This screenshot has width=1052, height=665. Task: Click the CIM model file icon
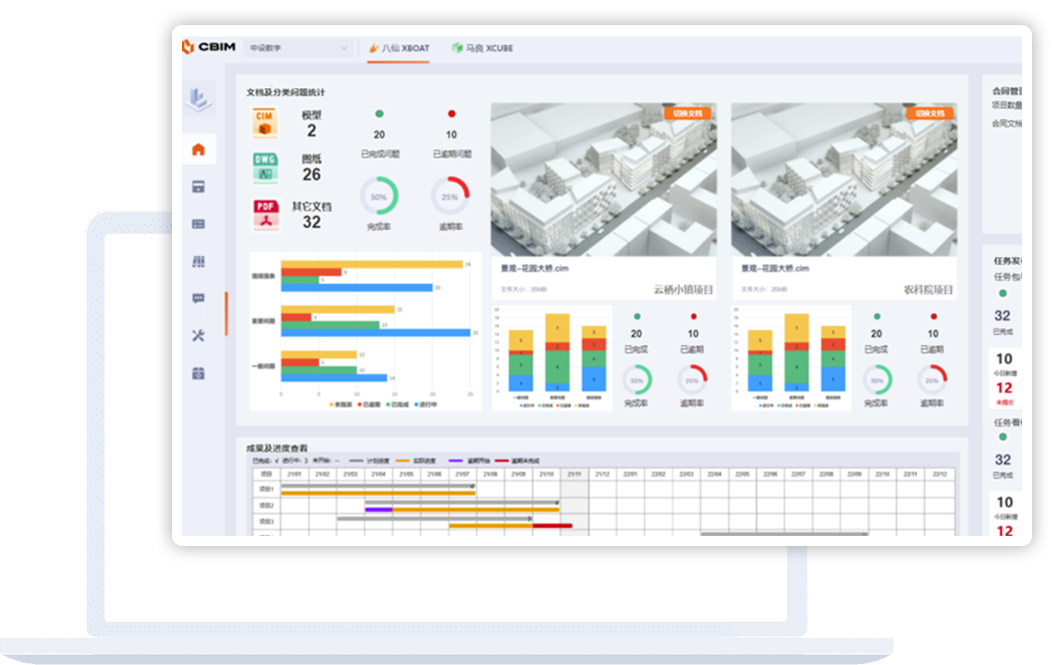[264, 123]
